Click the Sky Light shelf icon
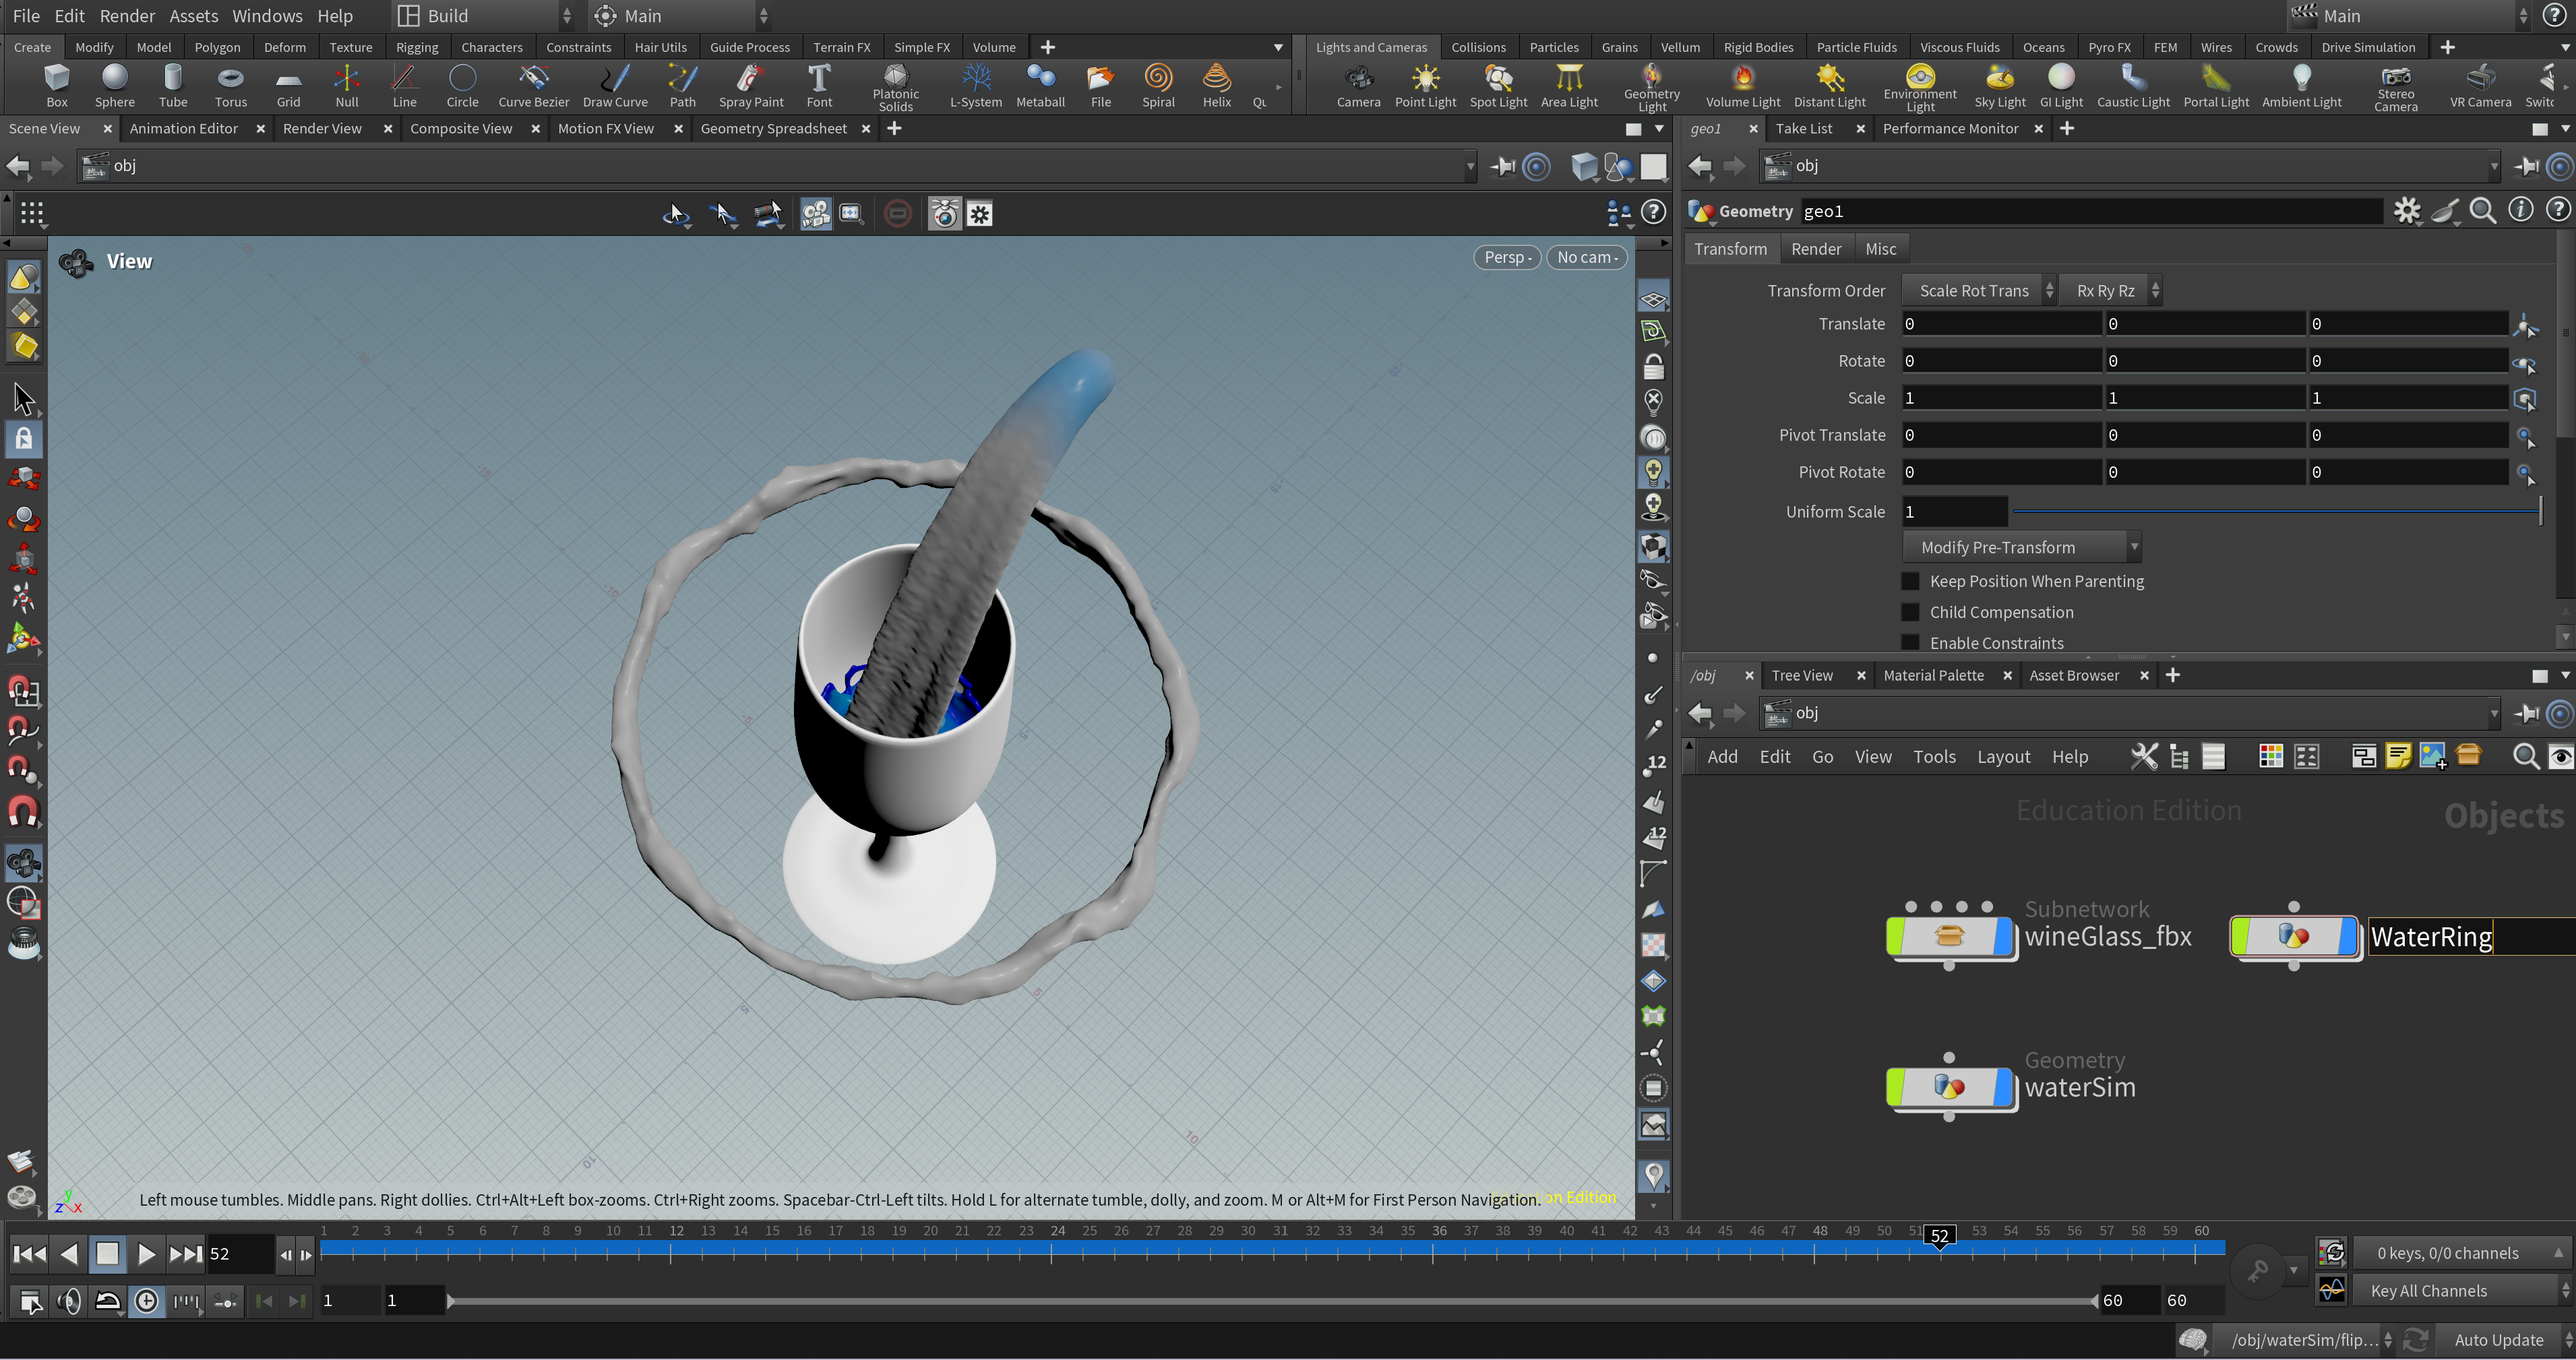Screen dimensions: 2576x1360 pyautogui.click(x=1999, y=86)
